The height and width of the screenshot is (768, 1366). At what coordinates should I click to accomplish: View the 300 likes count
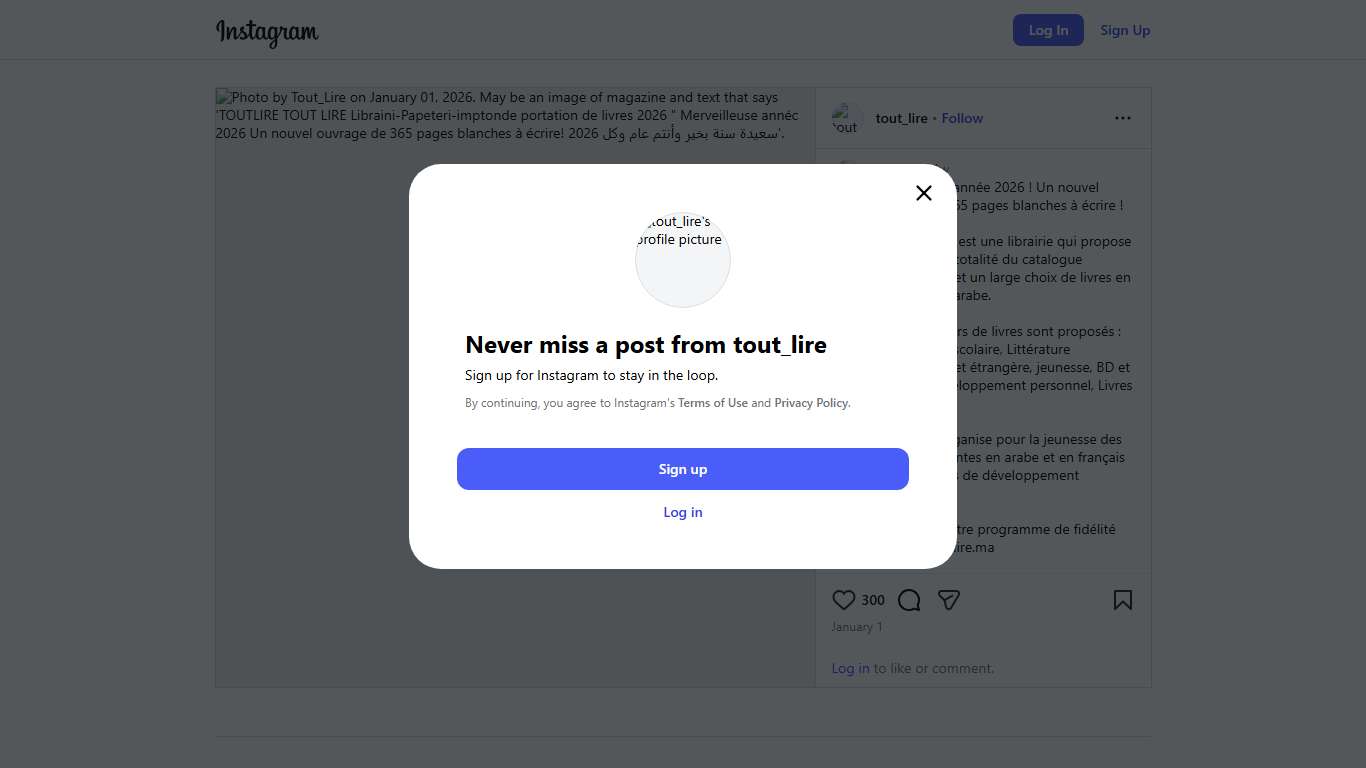click(873, 600)
